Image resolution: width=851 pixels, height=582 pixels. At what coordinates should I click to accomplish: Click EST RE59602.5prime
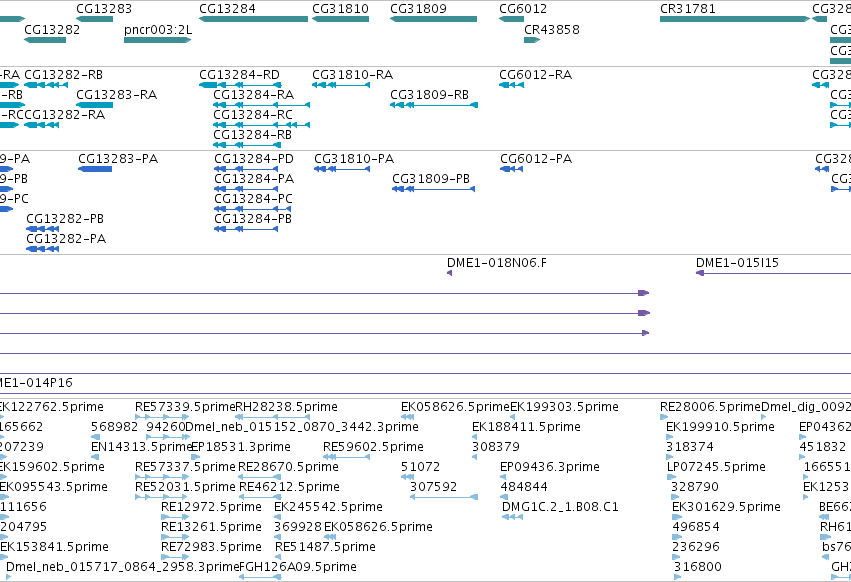pyautogui.click(x=373, y=447)
